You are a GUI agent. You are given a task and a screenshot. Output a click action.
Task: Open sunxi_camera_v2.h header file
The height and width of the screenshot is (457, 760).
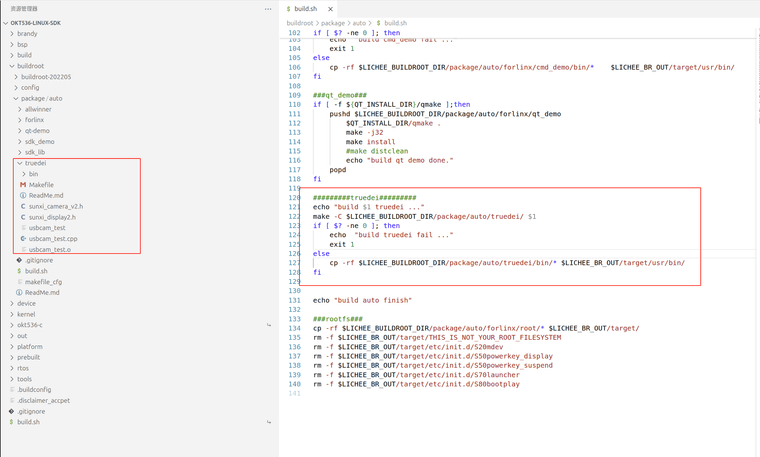[x=51, y=206]
